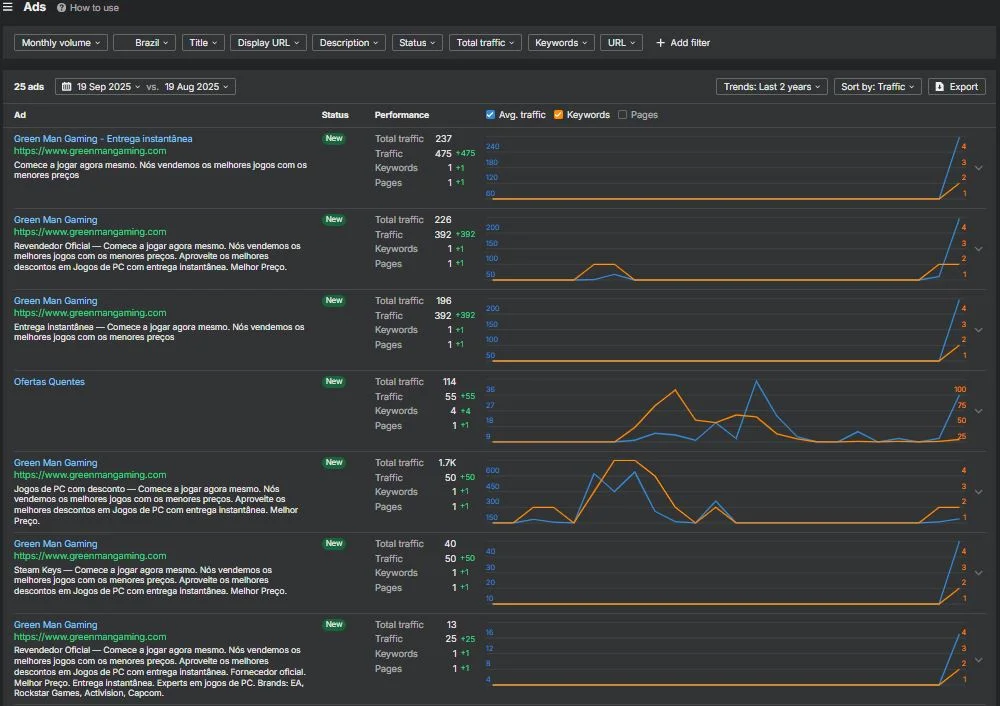Click the Export button
Image resolution: width=1000 pixels, height=706 pixels.
[x=957, y=87]
